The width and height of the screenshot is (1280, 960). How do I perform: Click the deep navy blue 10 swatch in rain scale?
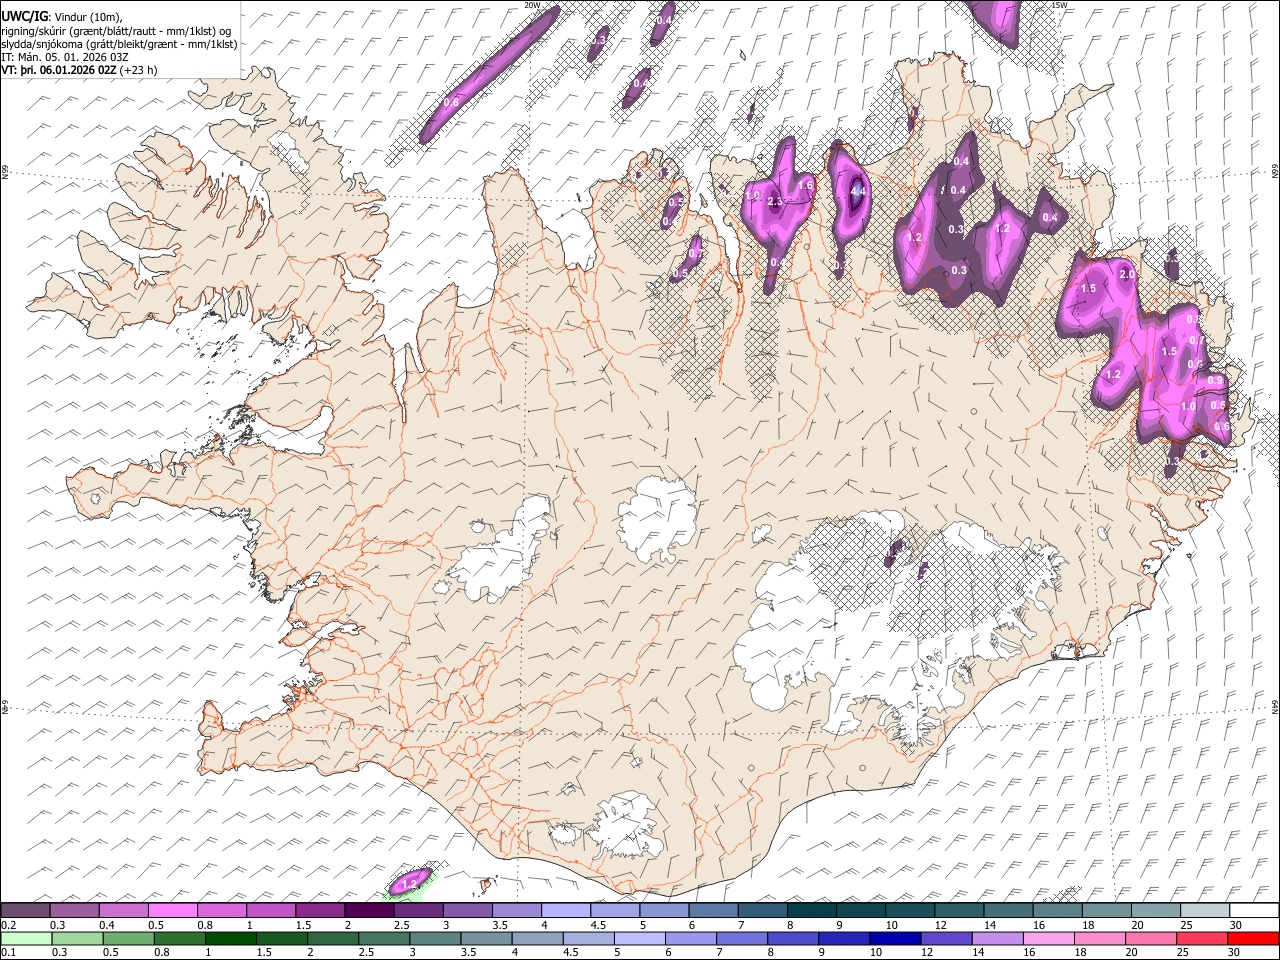(x=895, y=938)
